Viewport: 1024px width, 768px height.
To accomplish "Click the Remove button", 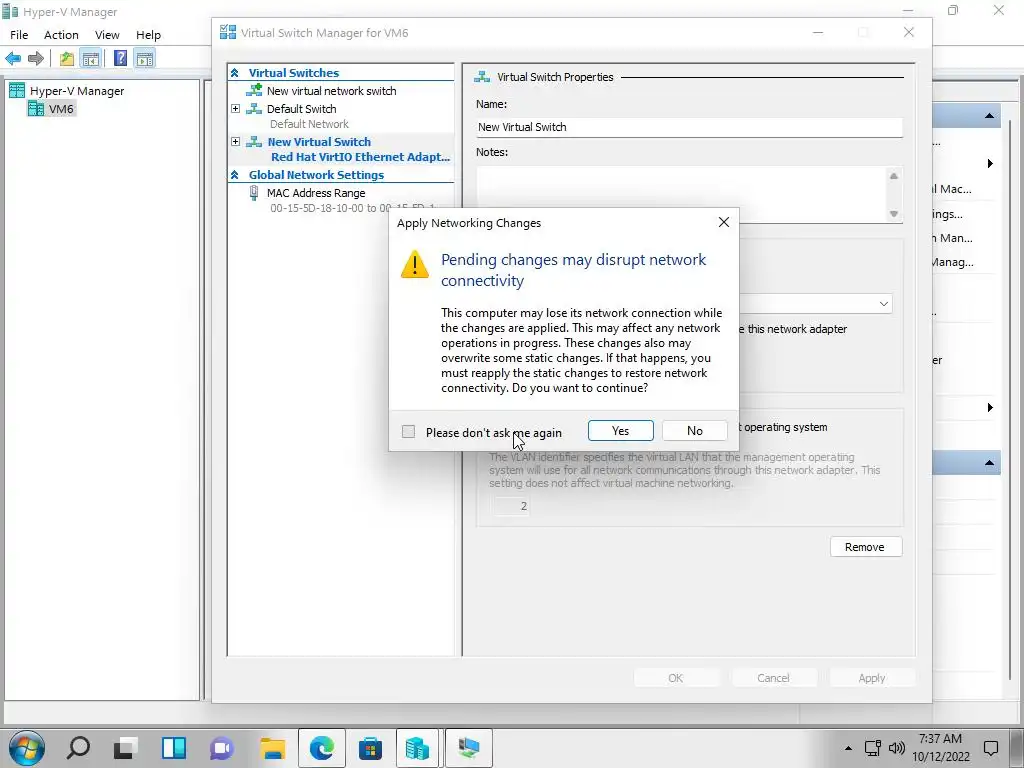I will [865, 547].
